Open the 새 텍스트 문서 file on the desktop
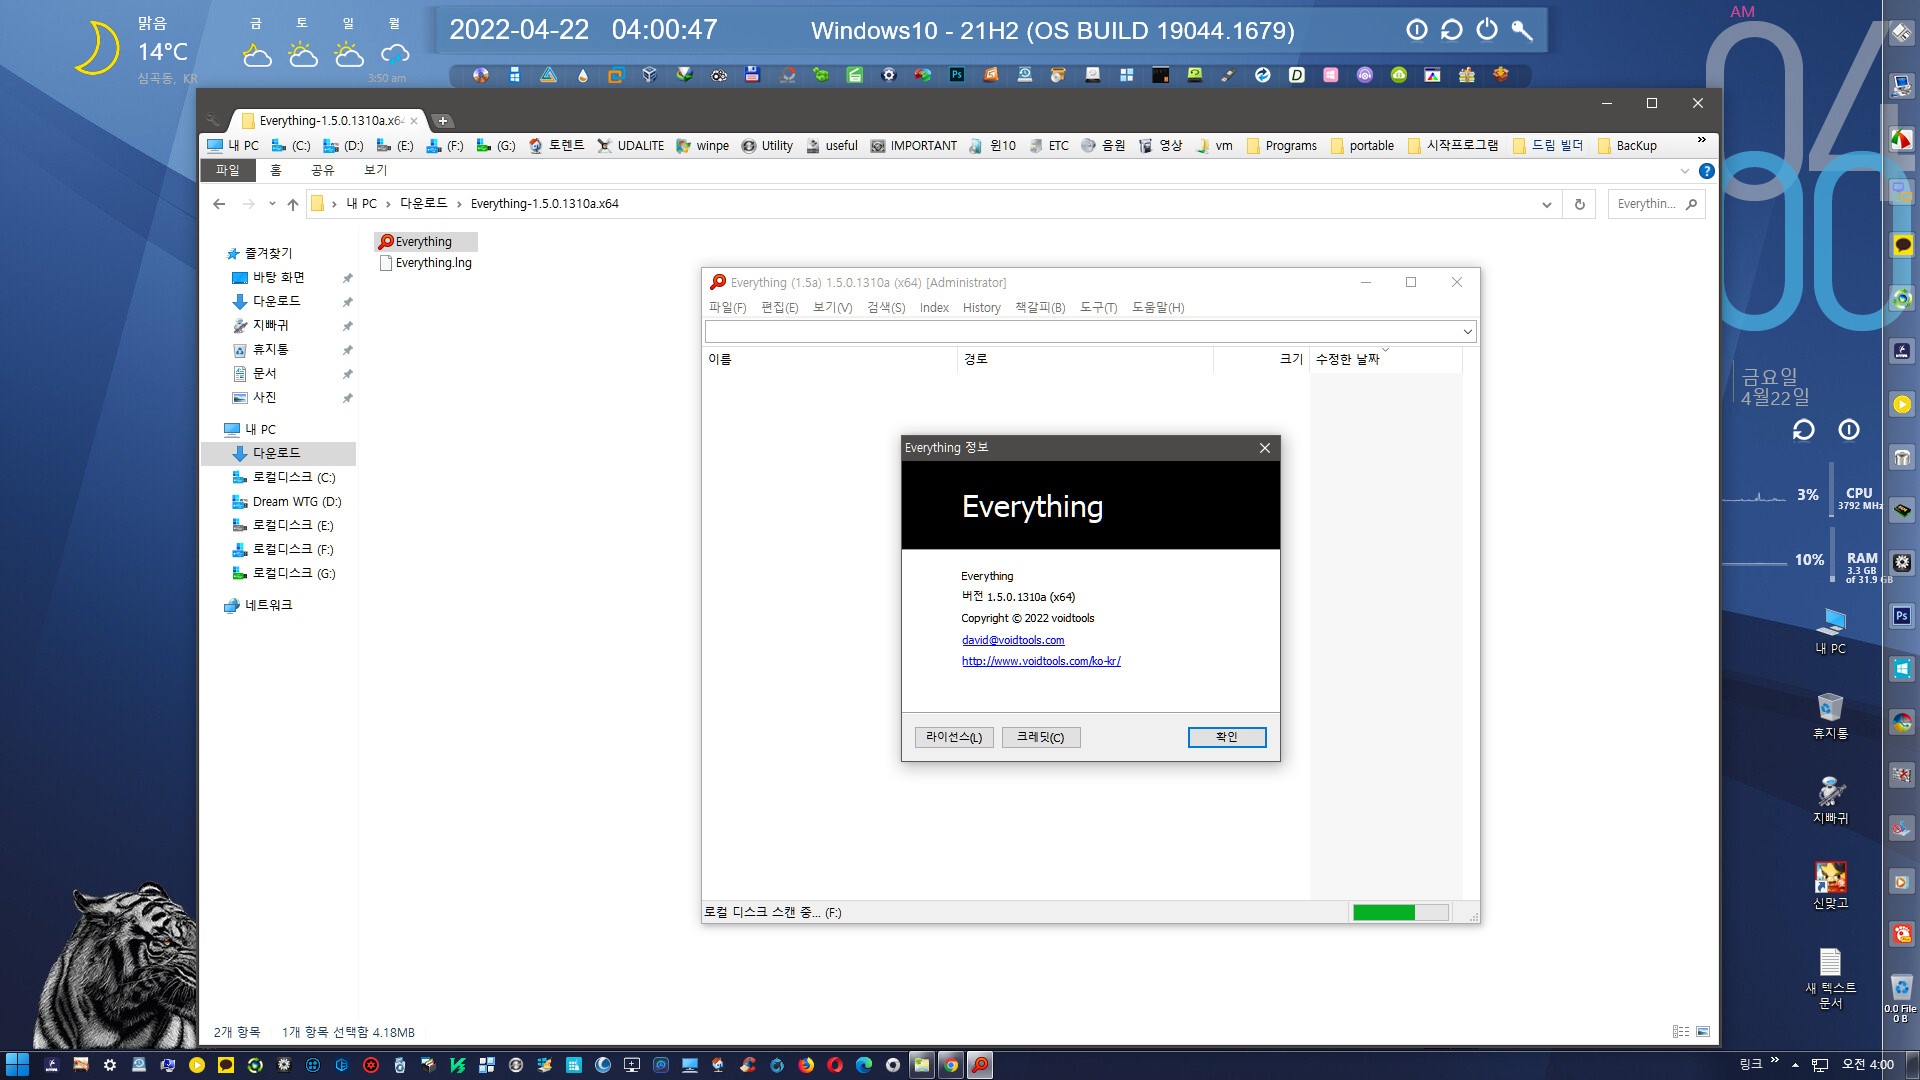 click(1830, 978)
